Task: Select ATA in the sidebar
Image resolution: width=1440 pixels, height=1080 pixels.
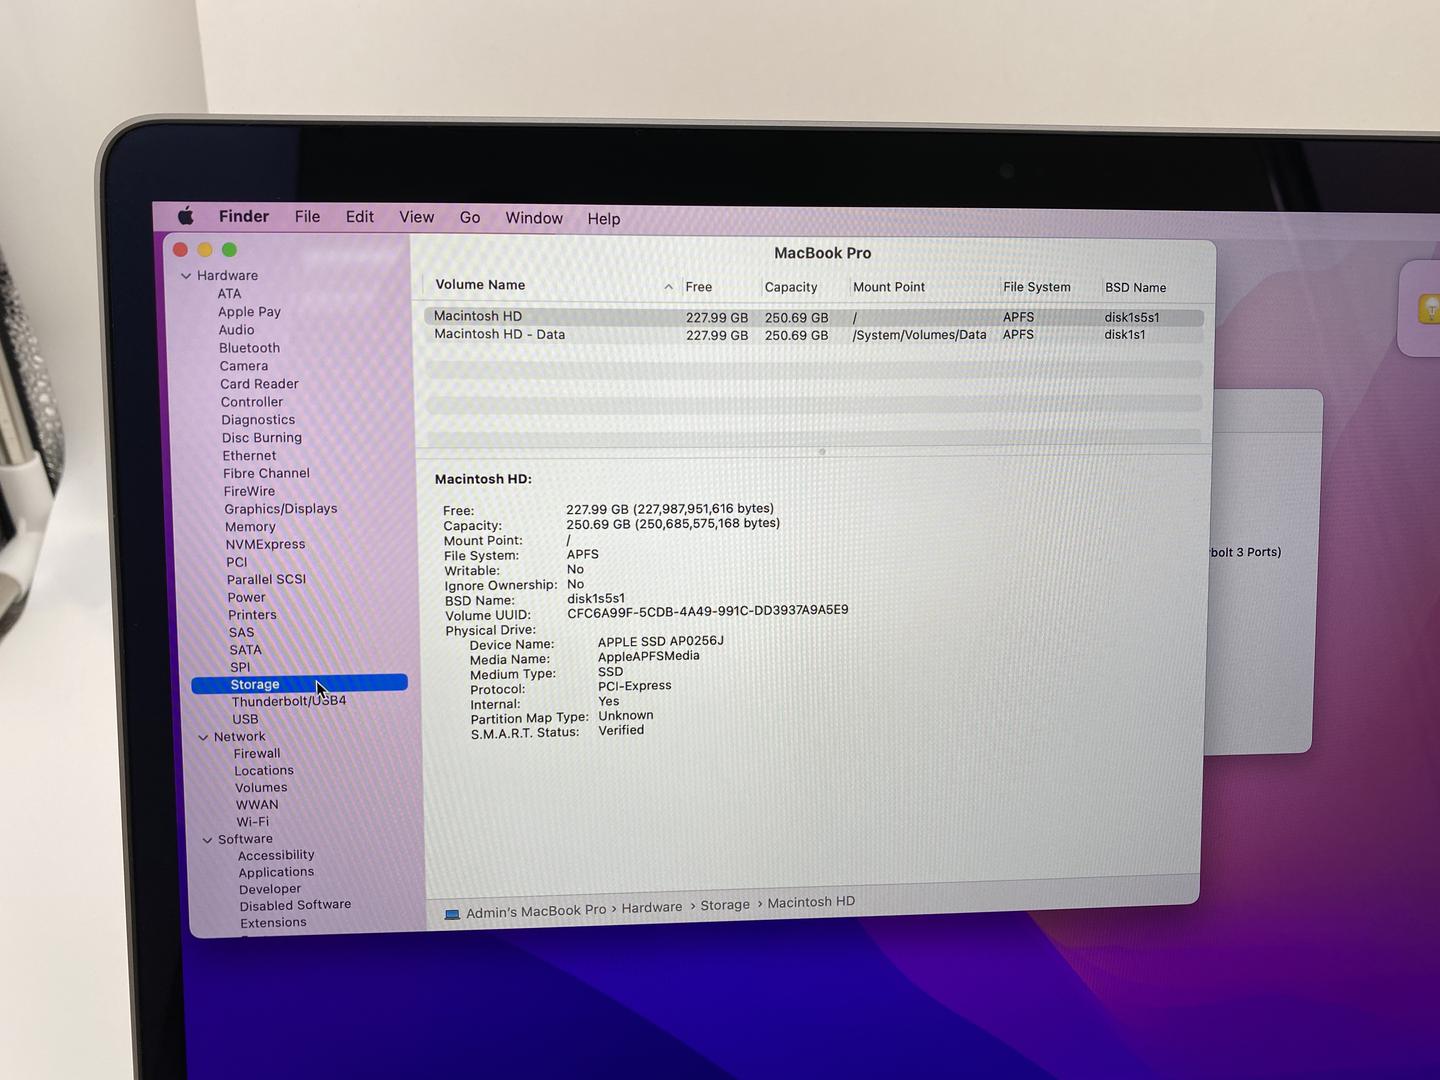Action: [x=230, y=293]
